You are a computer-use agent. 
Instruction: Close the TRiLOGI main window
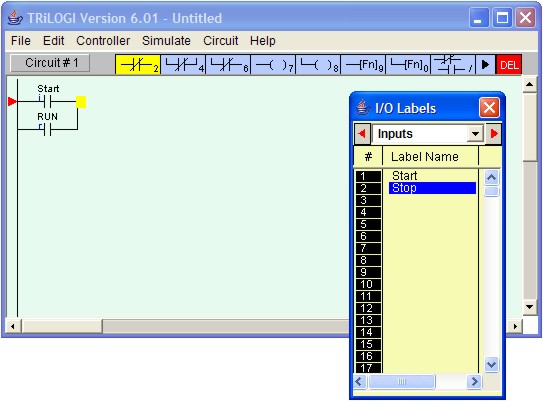coord(525,17)
